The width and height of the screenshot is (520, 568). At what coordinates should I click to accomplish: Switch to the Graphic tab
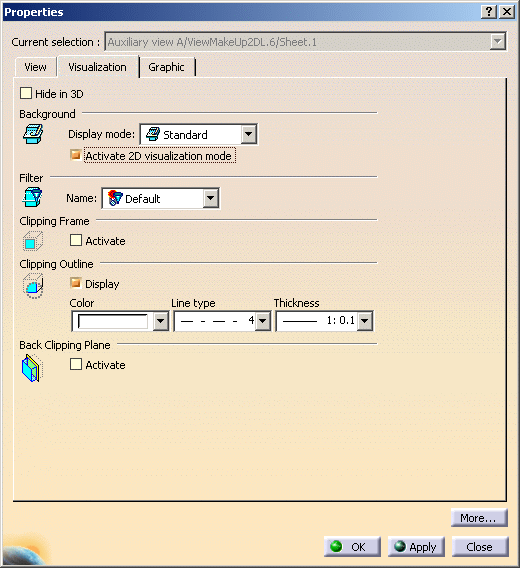tap(166, 67)
